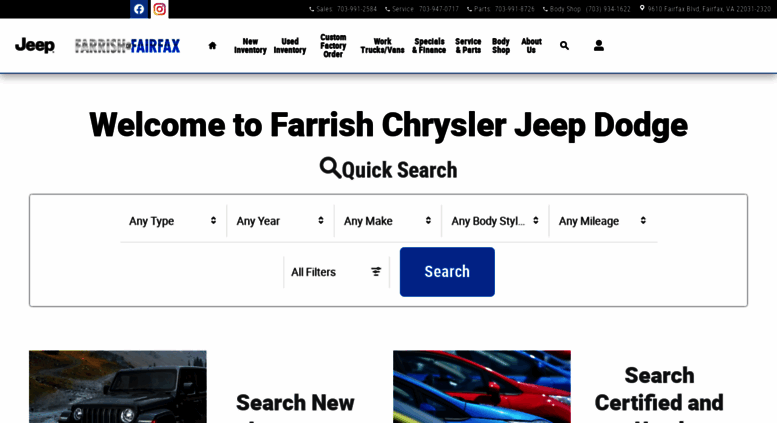Open the Facebook page icon
The image size is (777, 423).
tap(139, 9)
